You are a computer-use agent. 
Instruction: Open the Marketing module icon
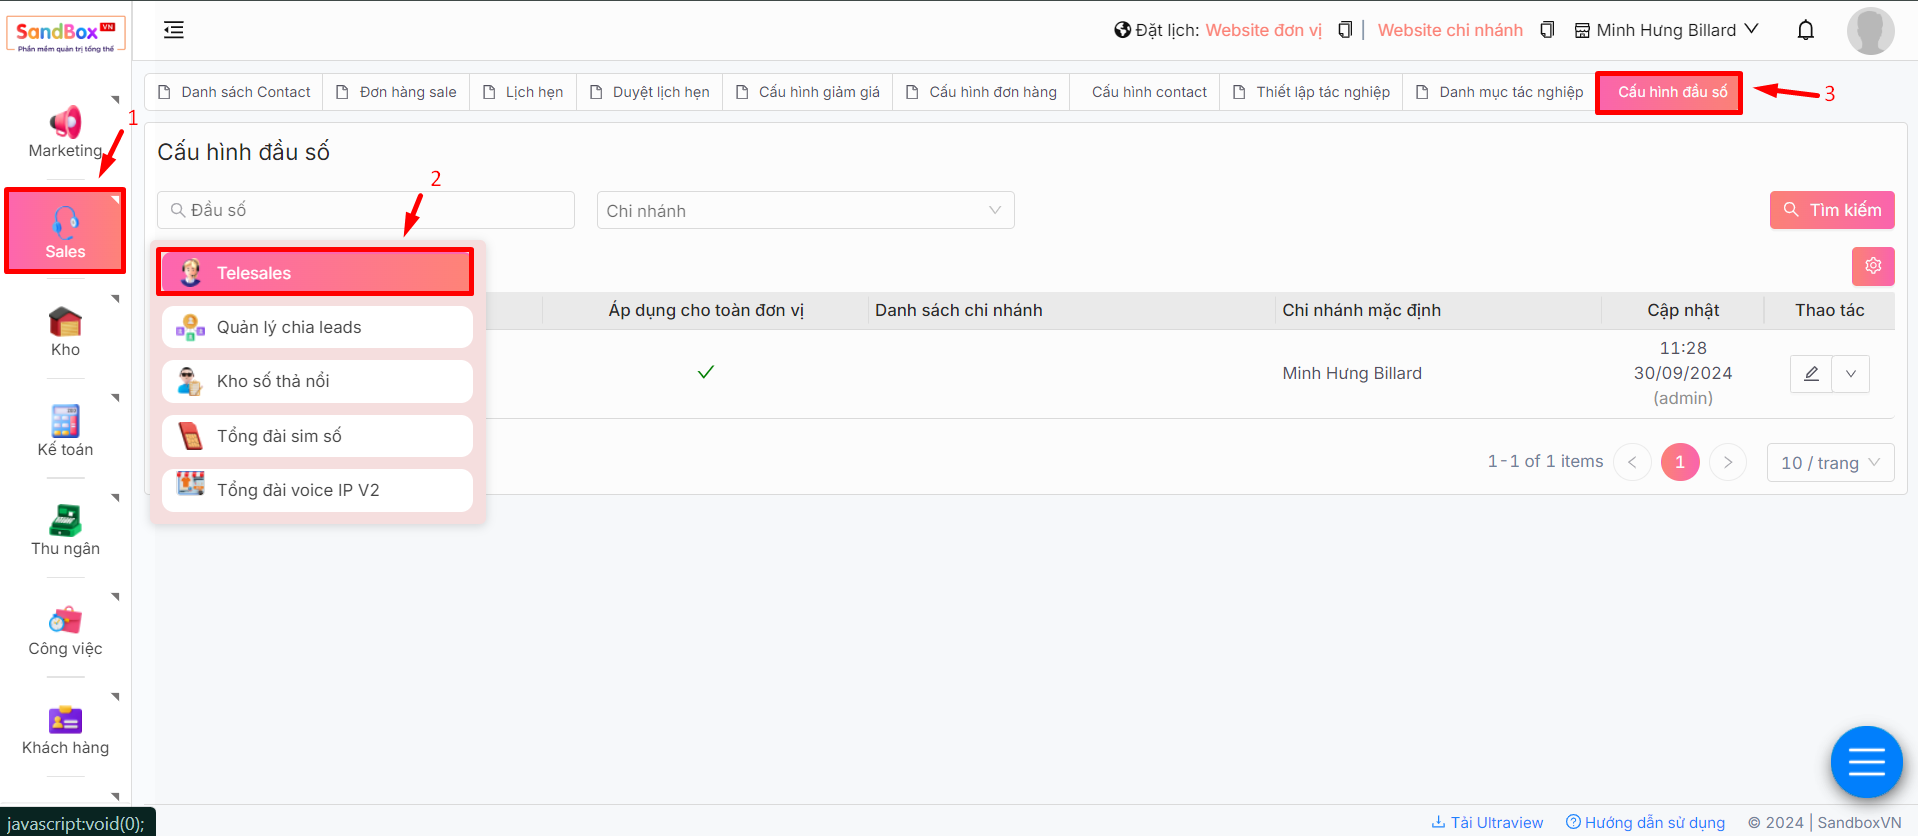(x=65, y=123)
